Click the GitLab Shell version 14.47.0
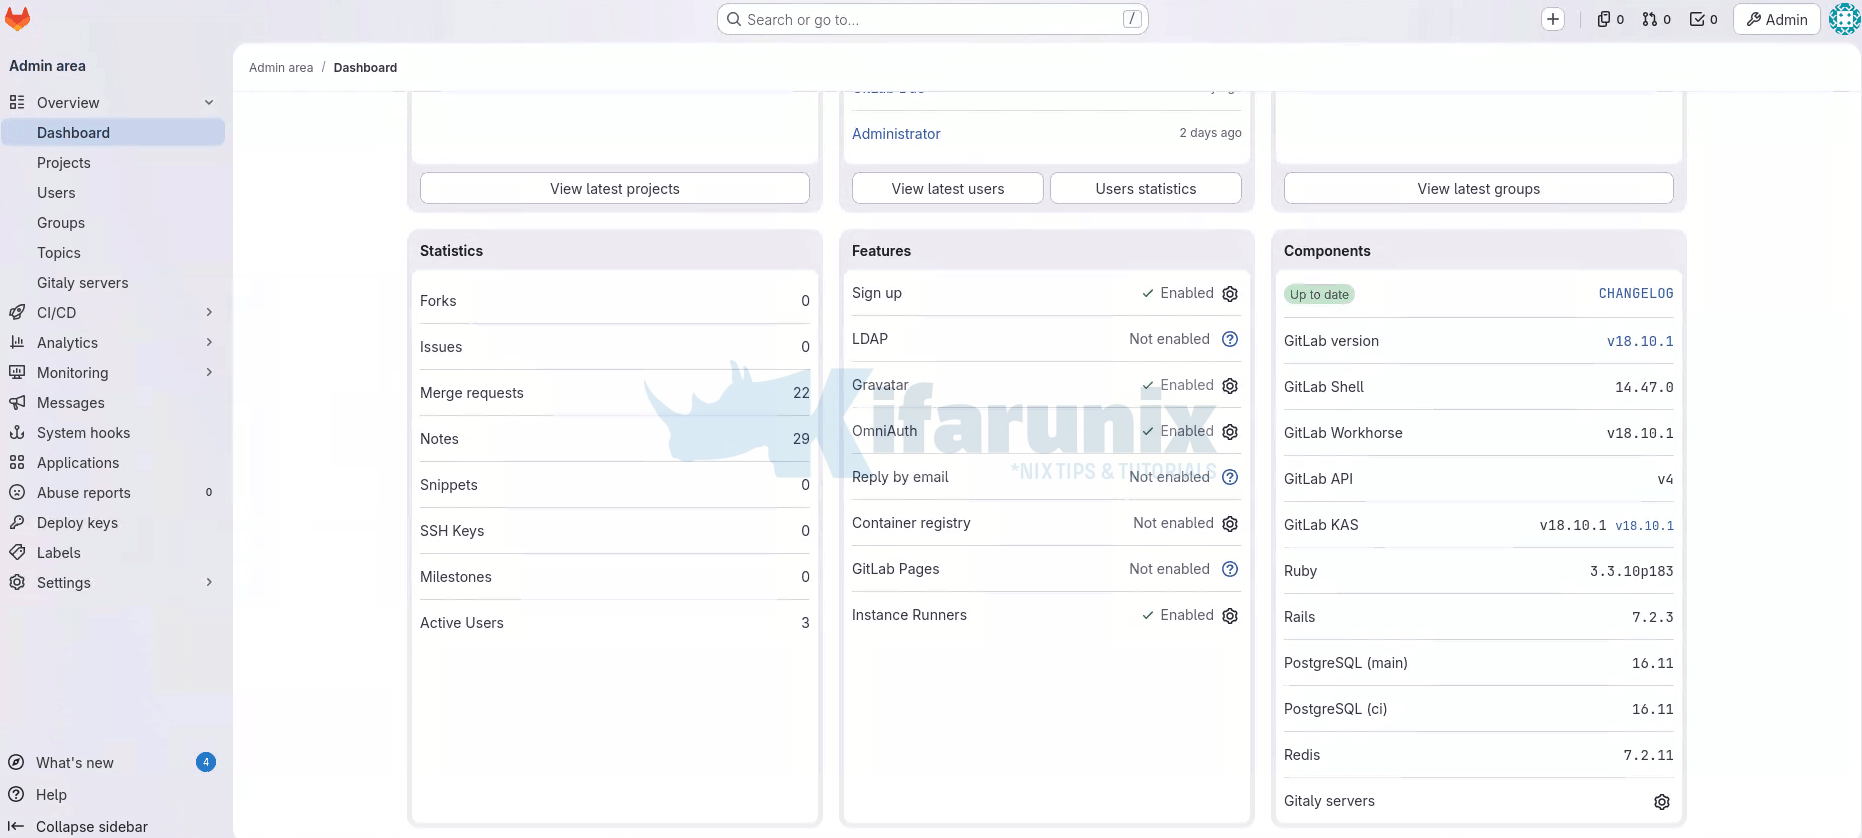1862x838 pixels. click(x=1644, y=387)
